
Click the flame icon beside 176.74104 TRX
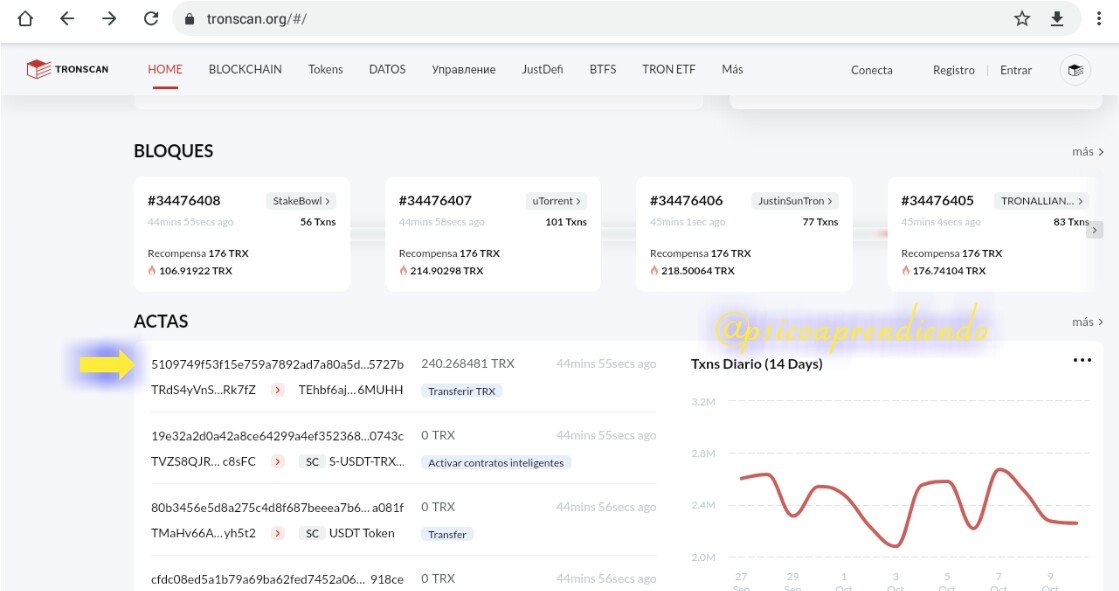point(906,271)
